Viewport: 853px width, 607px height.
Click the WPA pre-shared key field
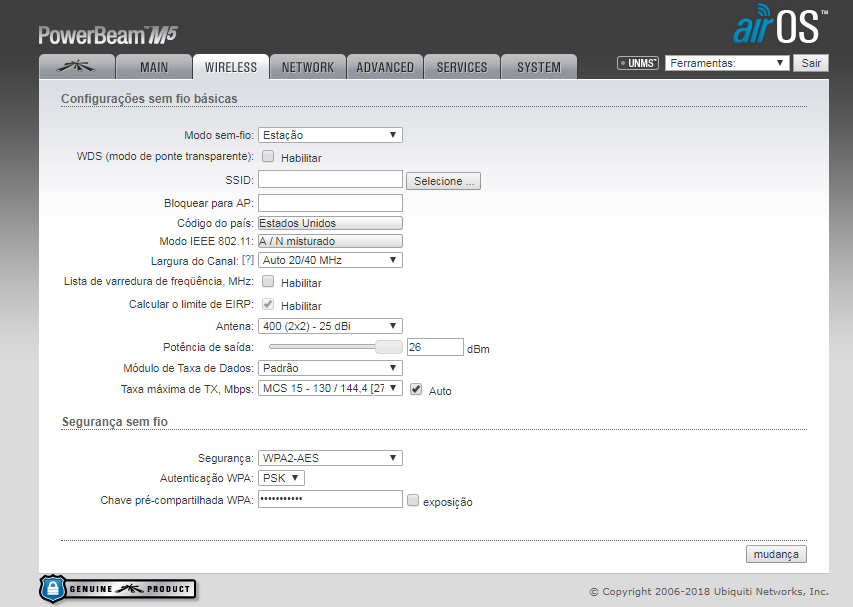pos(330,499)
